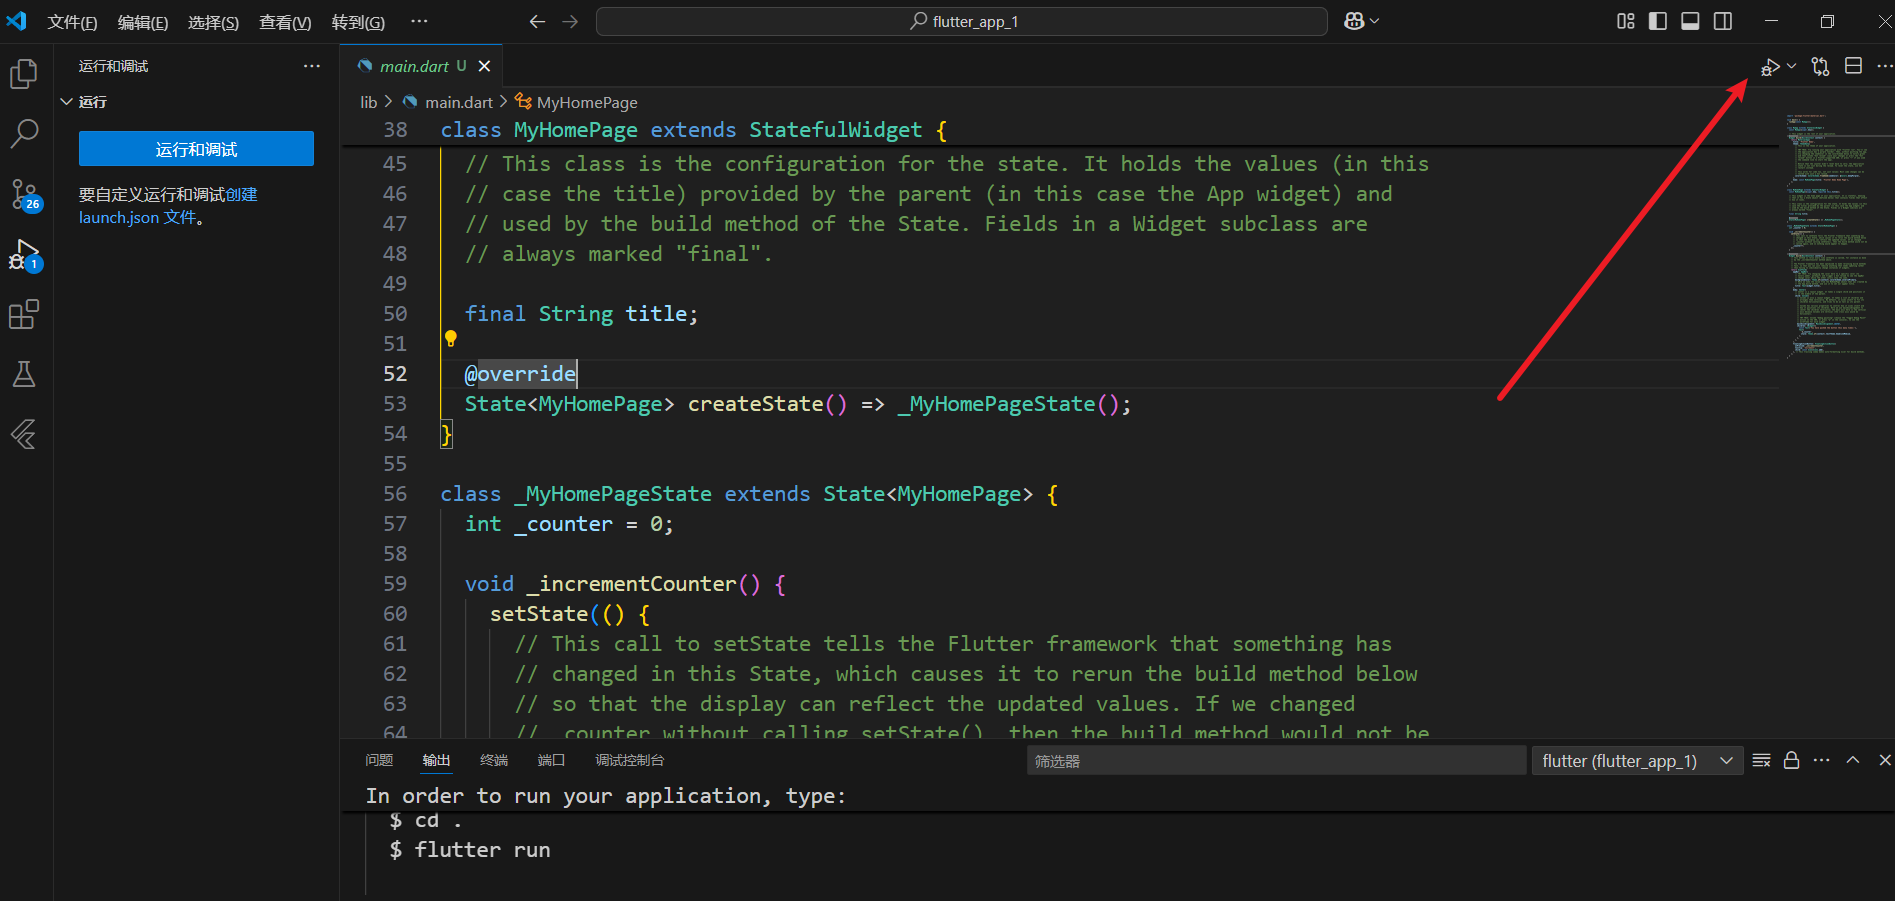1895x901 pixels.
Task: Open the Extensions view
Action: [x=24, y=315]
